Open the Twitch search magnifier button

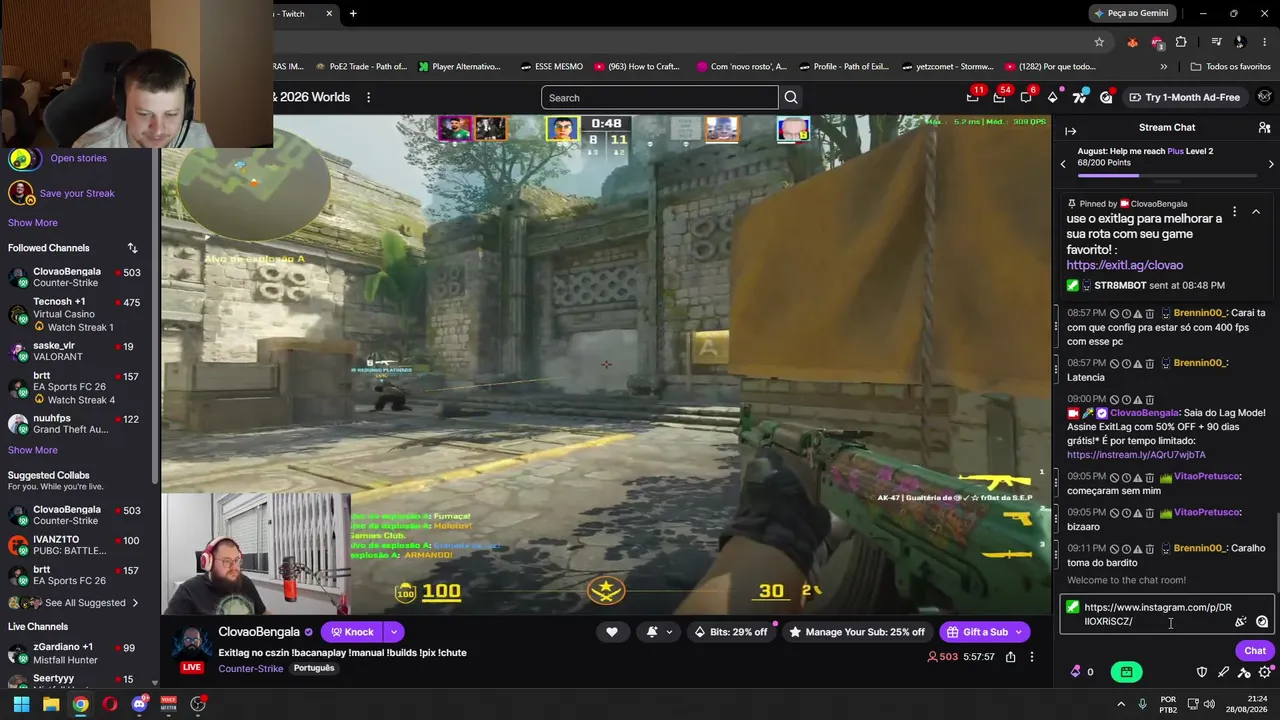click(791, 97)
